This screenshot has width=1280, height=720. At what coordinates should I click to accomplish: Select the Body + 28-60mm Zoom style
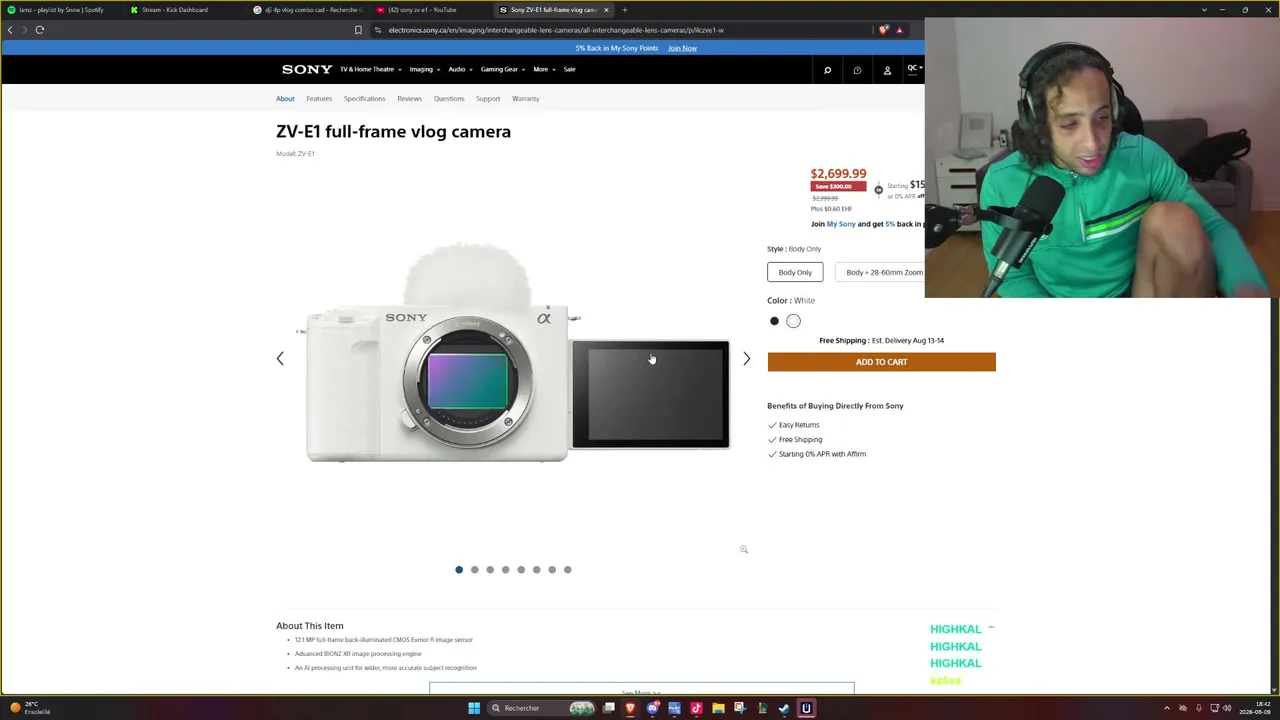pos(884,272)
